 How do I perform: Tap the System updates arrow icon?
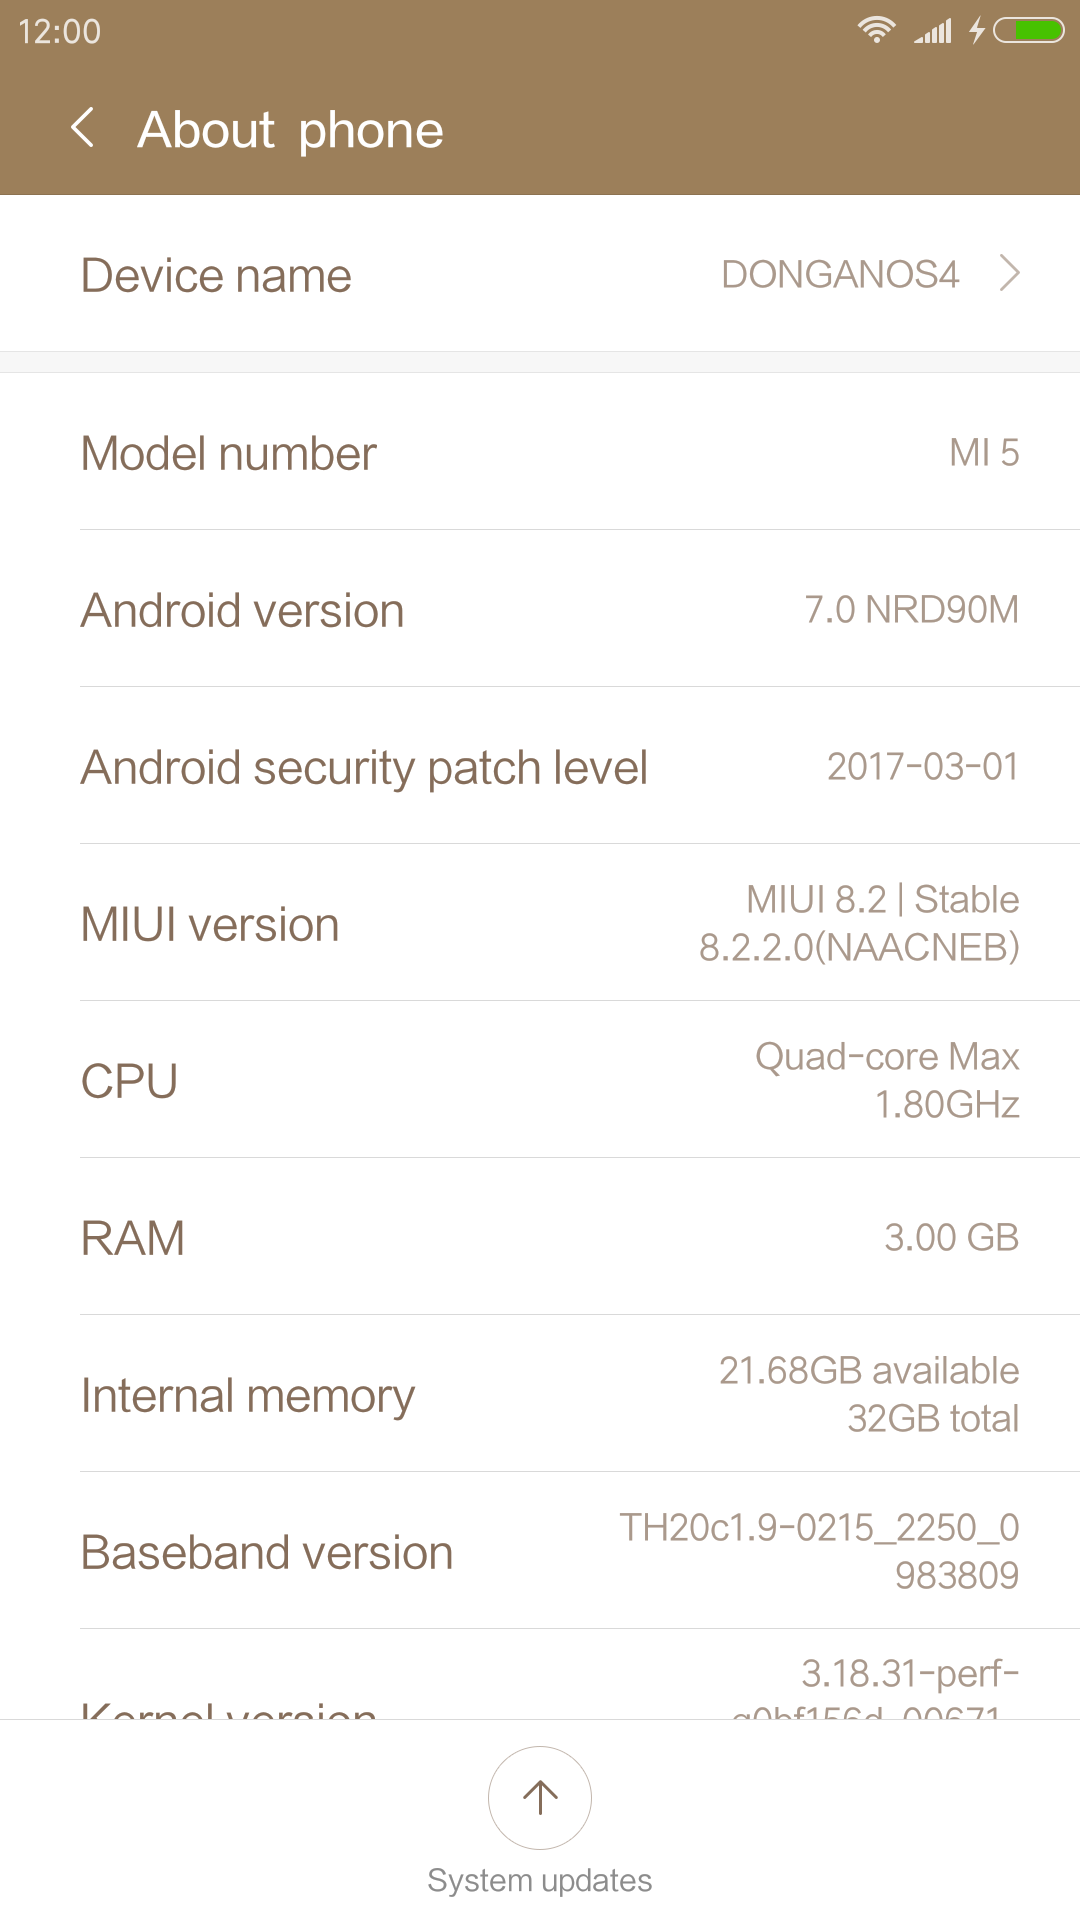(x=540, y=1797)
